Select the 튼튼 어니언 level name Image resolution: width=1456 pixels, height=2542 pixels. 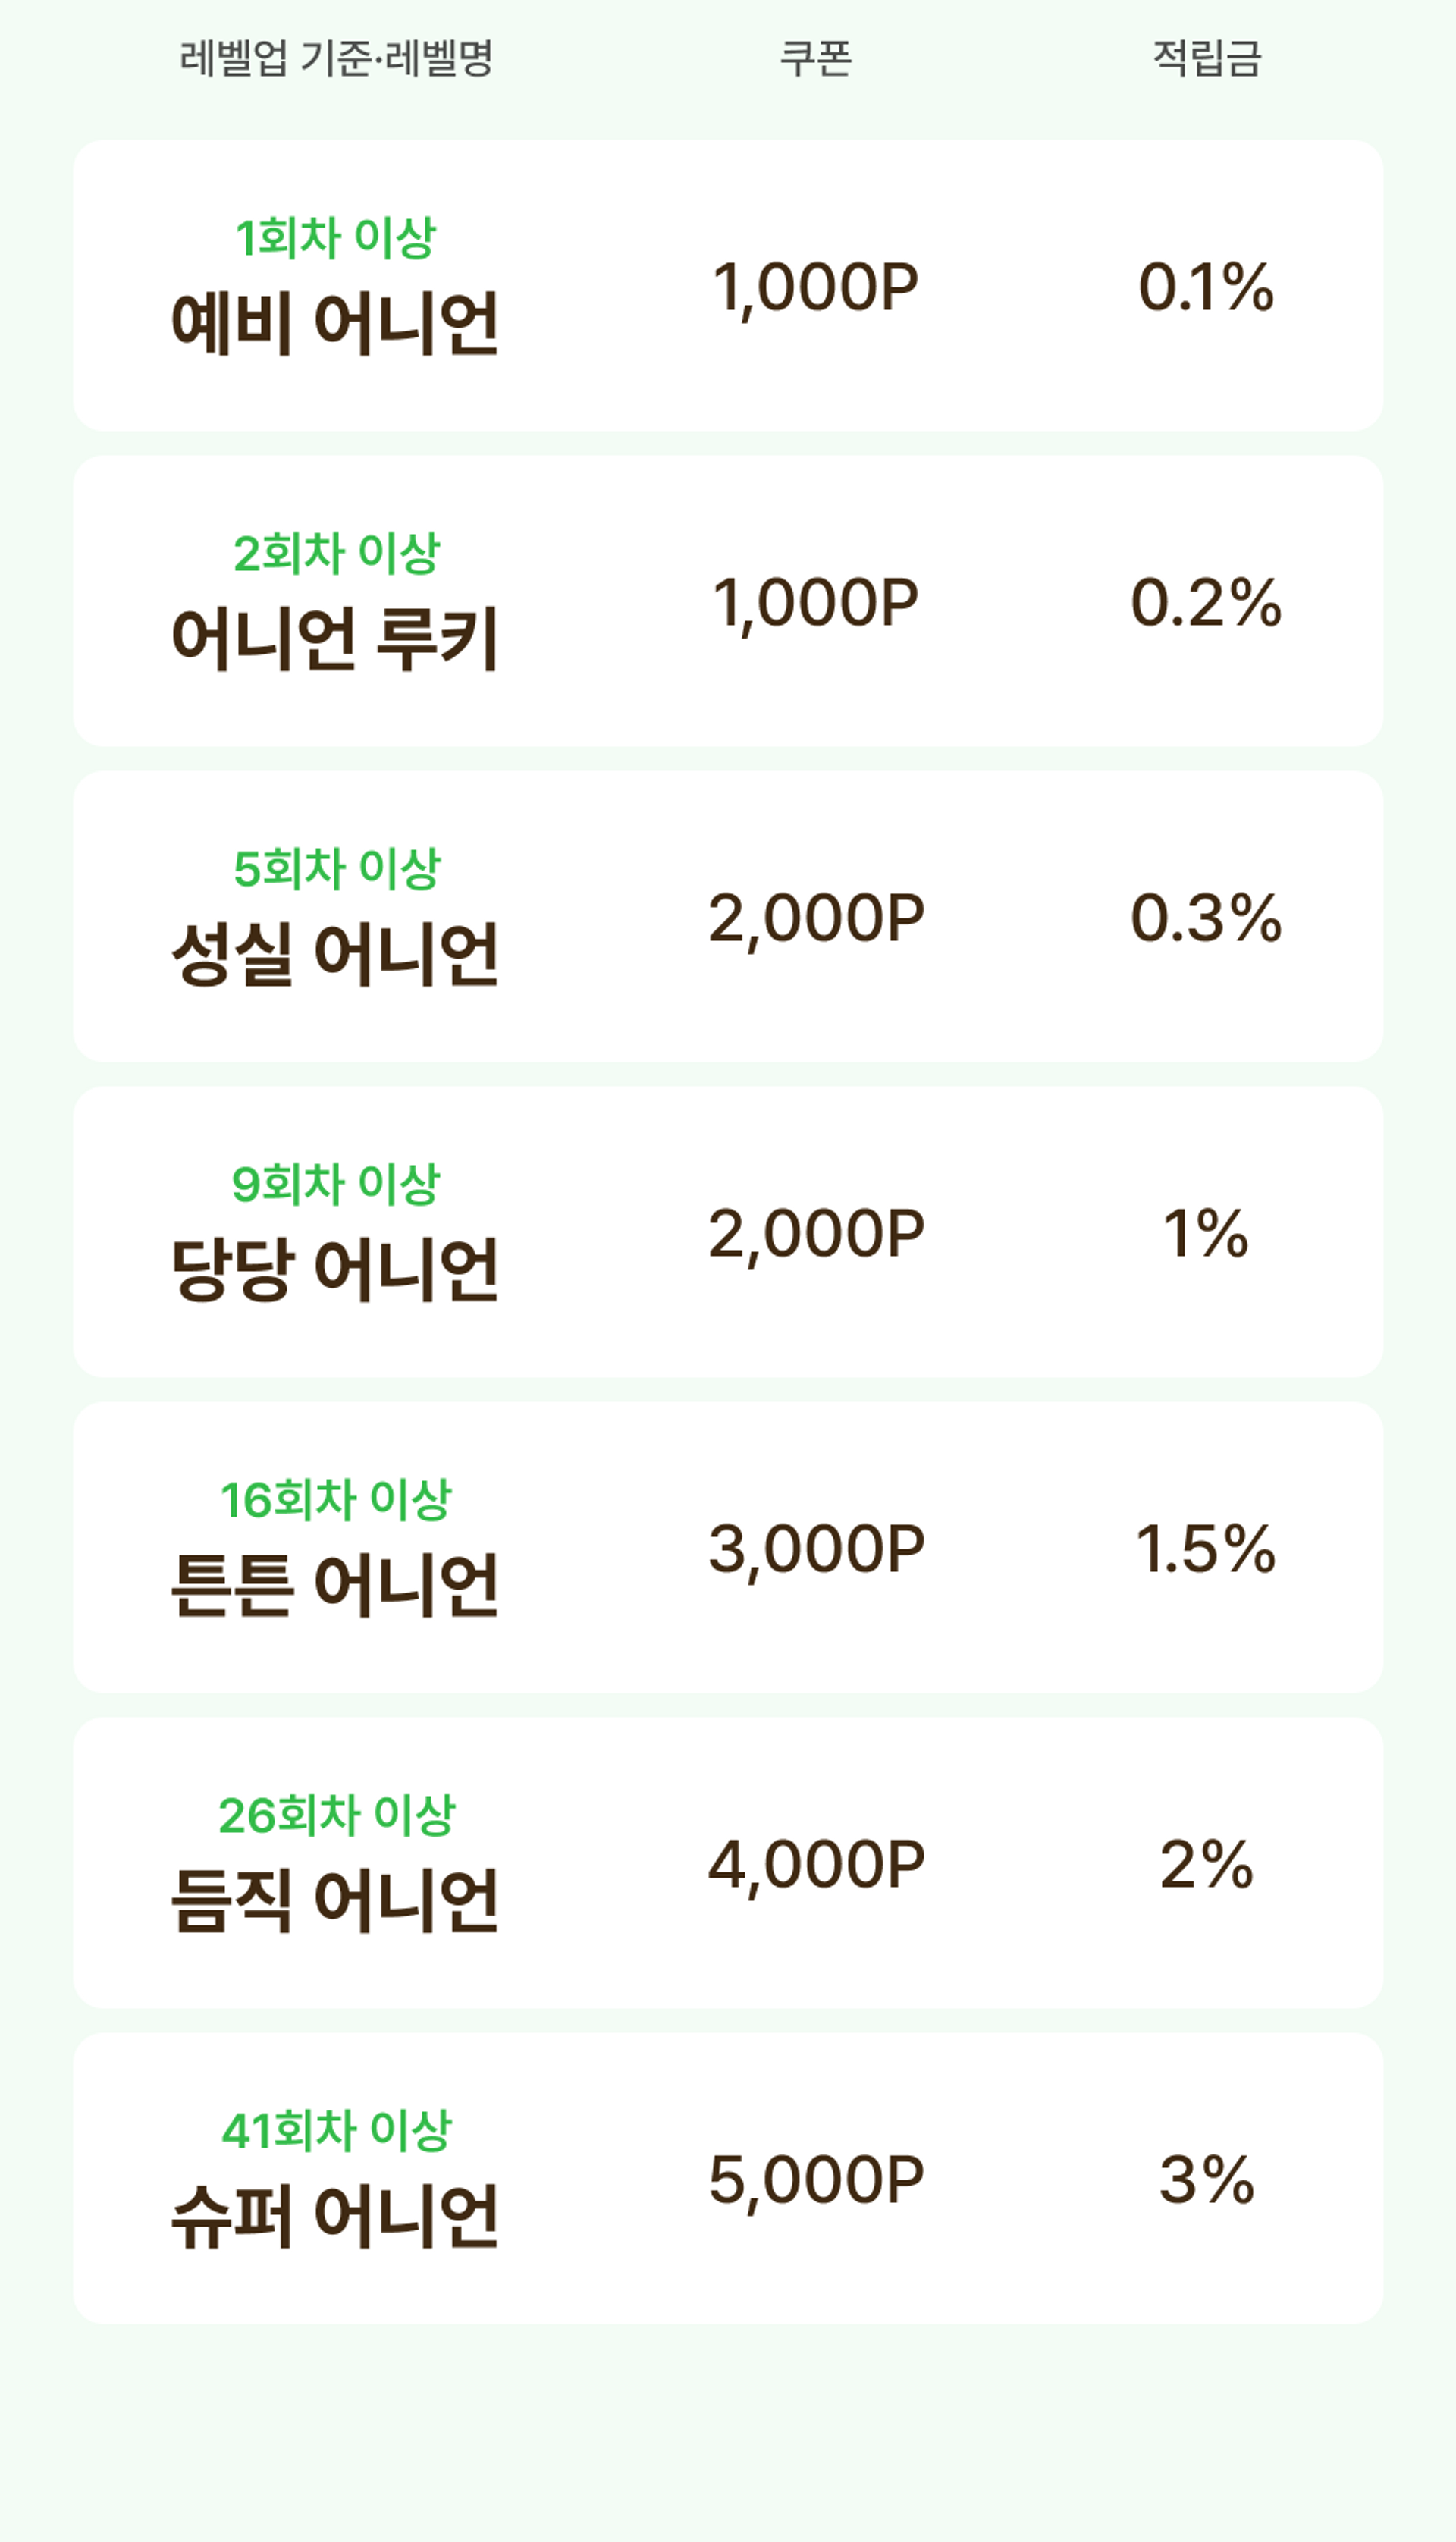point(335,1585)
